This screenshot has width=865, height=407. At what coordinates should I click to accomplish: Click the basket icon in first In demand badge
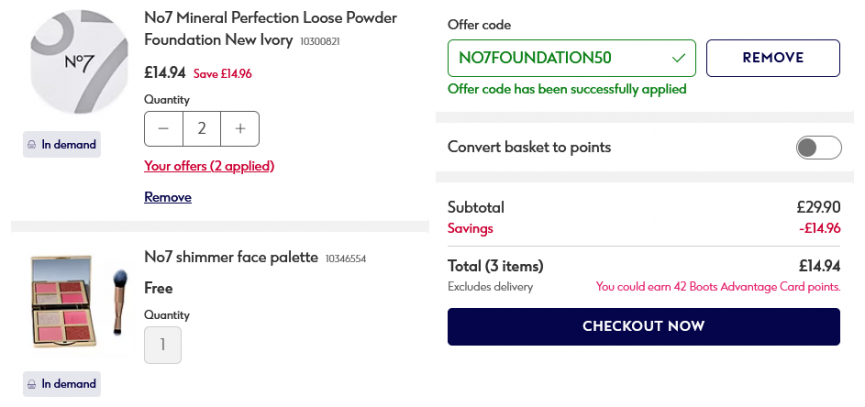(32, 144)
